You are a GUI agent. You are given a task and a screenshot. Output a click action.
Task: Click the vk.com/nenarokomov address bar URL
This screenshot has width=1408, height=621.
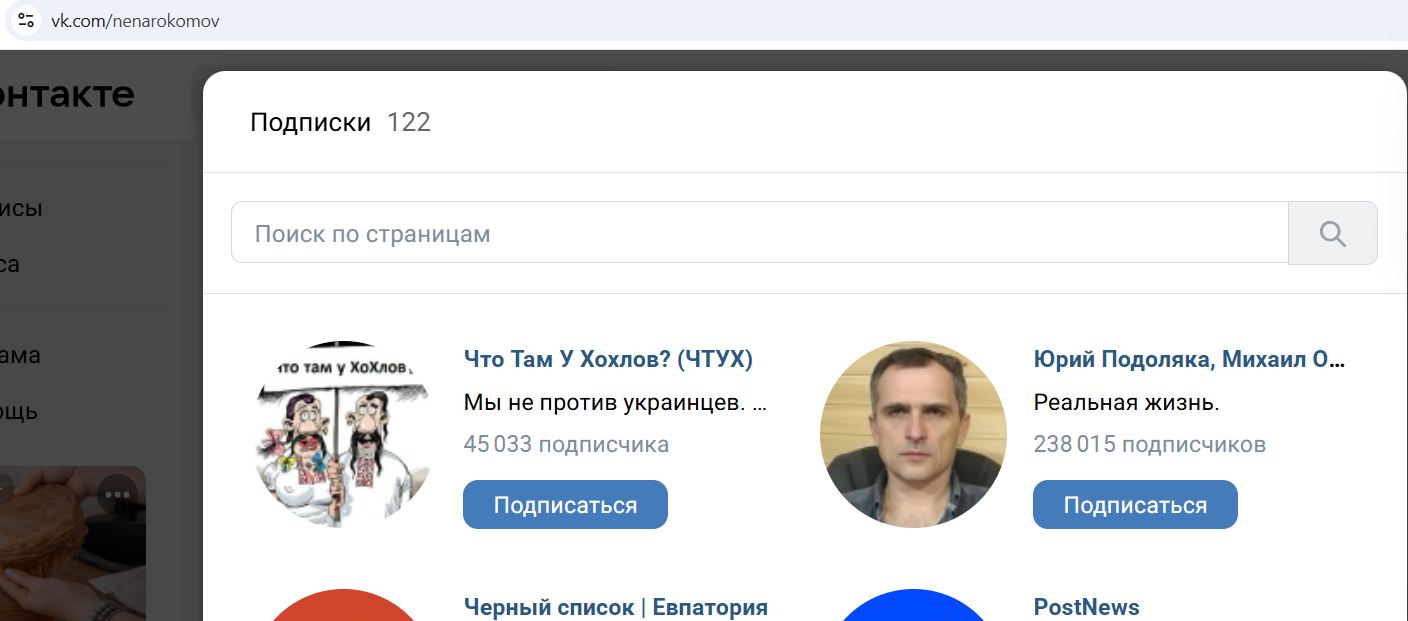[x=135, y=21]
